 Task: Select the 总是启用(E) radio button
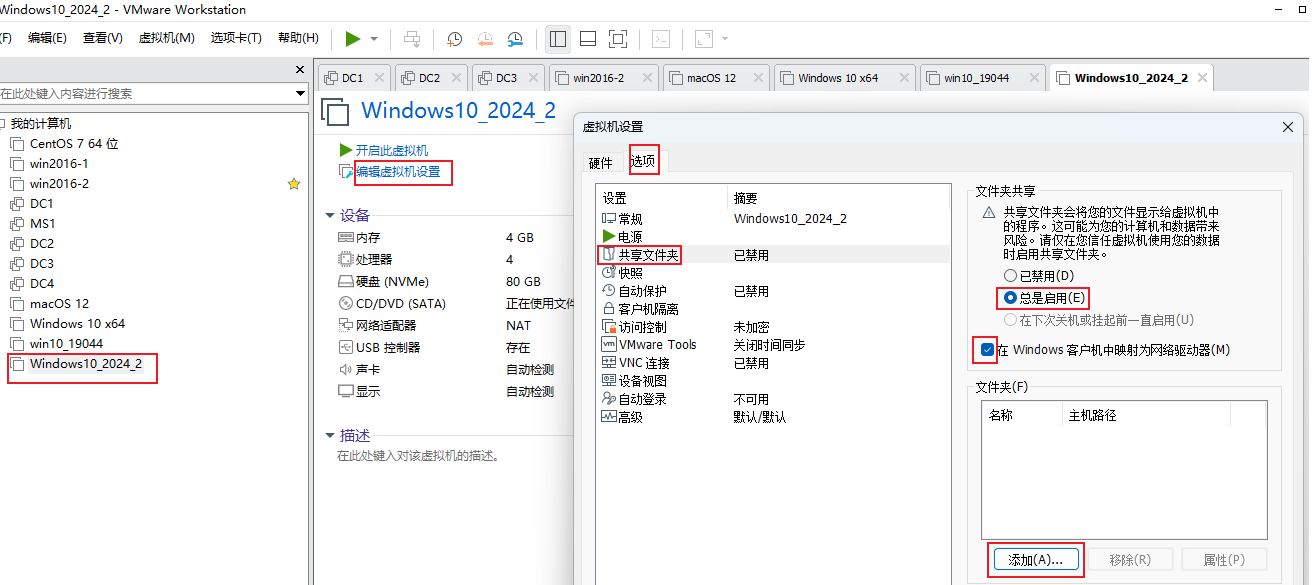point(1010,298)
